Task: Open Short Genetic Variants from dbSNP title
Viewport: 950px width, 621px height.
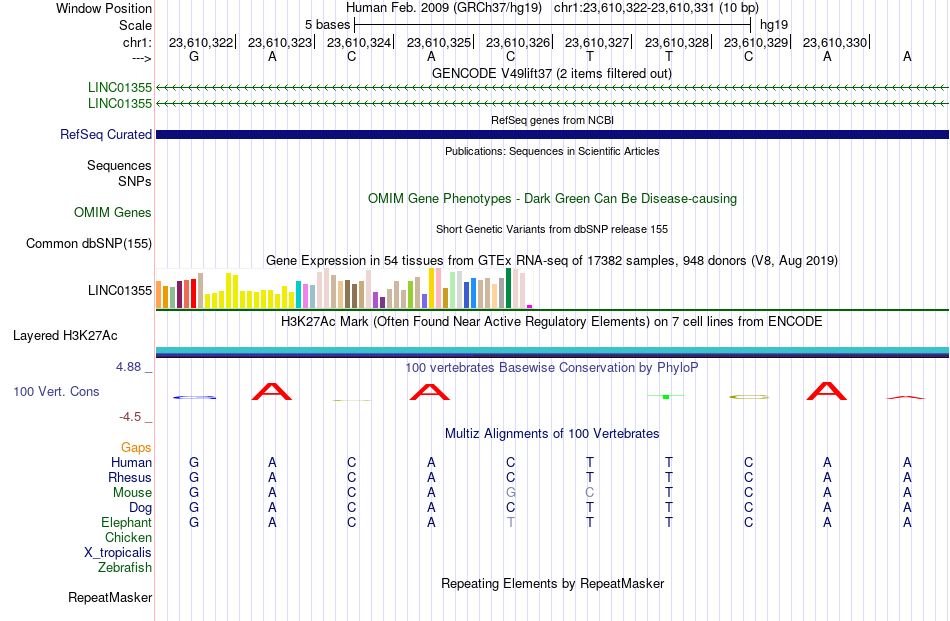Action: [552, 229]
